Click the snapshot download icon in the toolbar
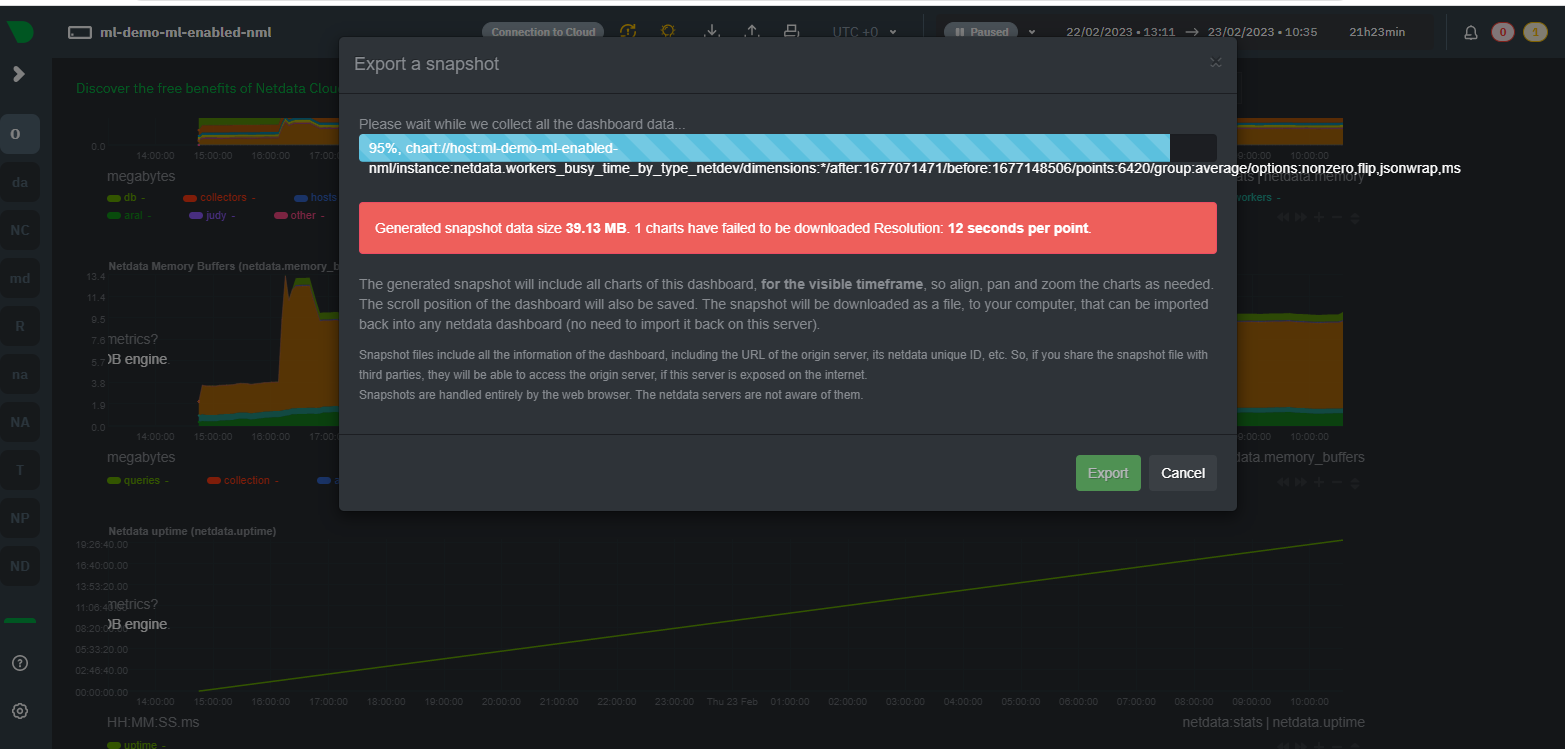This screenshot has width=1565, height=749. 712,31
